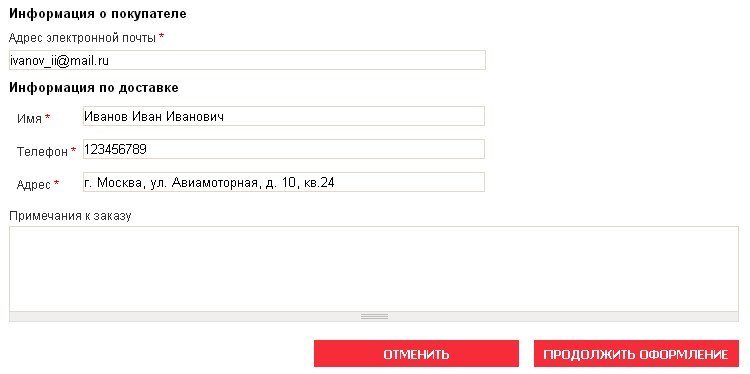
Task: Click the Адрес field label
Action: [x=34, y=185]
